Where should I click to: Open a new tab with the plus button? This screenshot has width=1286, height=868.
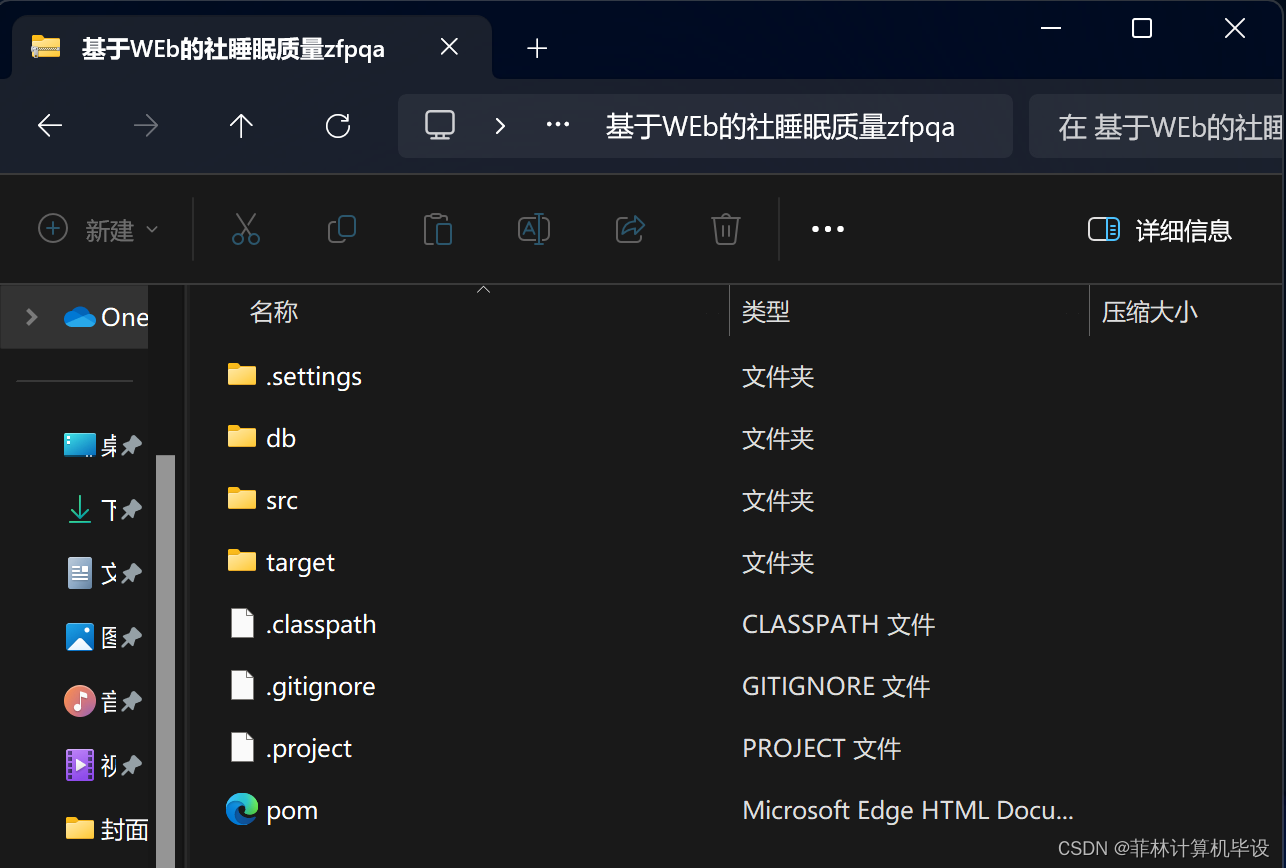coord(537,47)
